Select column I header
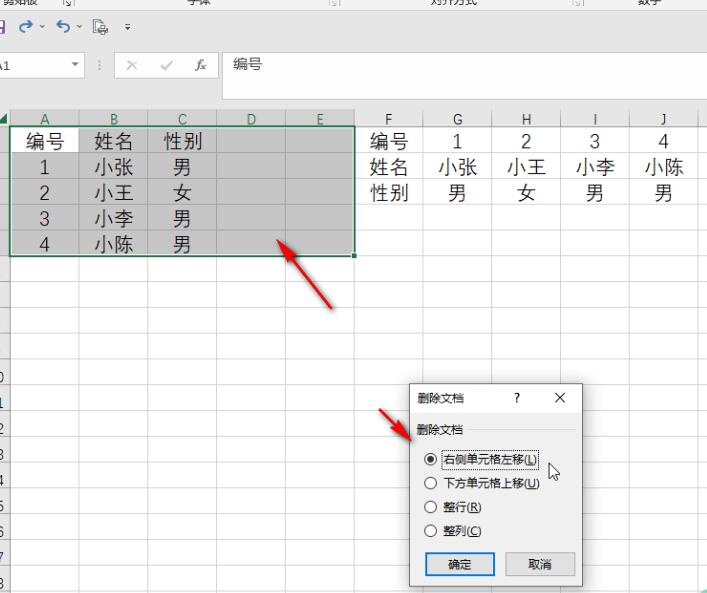707x593 pixels. pos(595,119)
